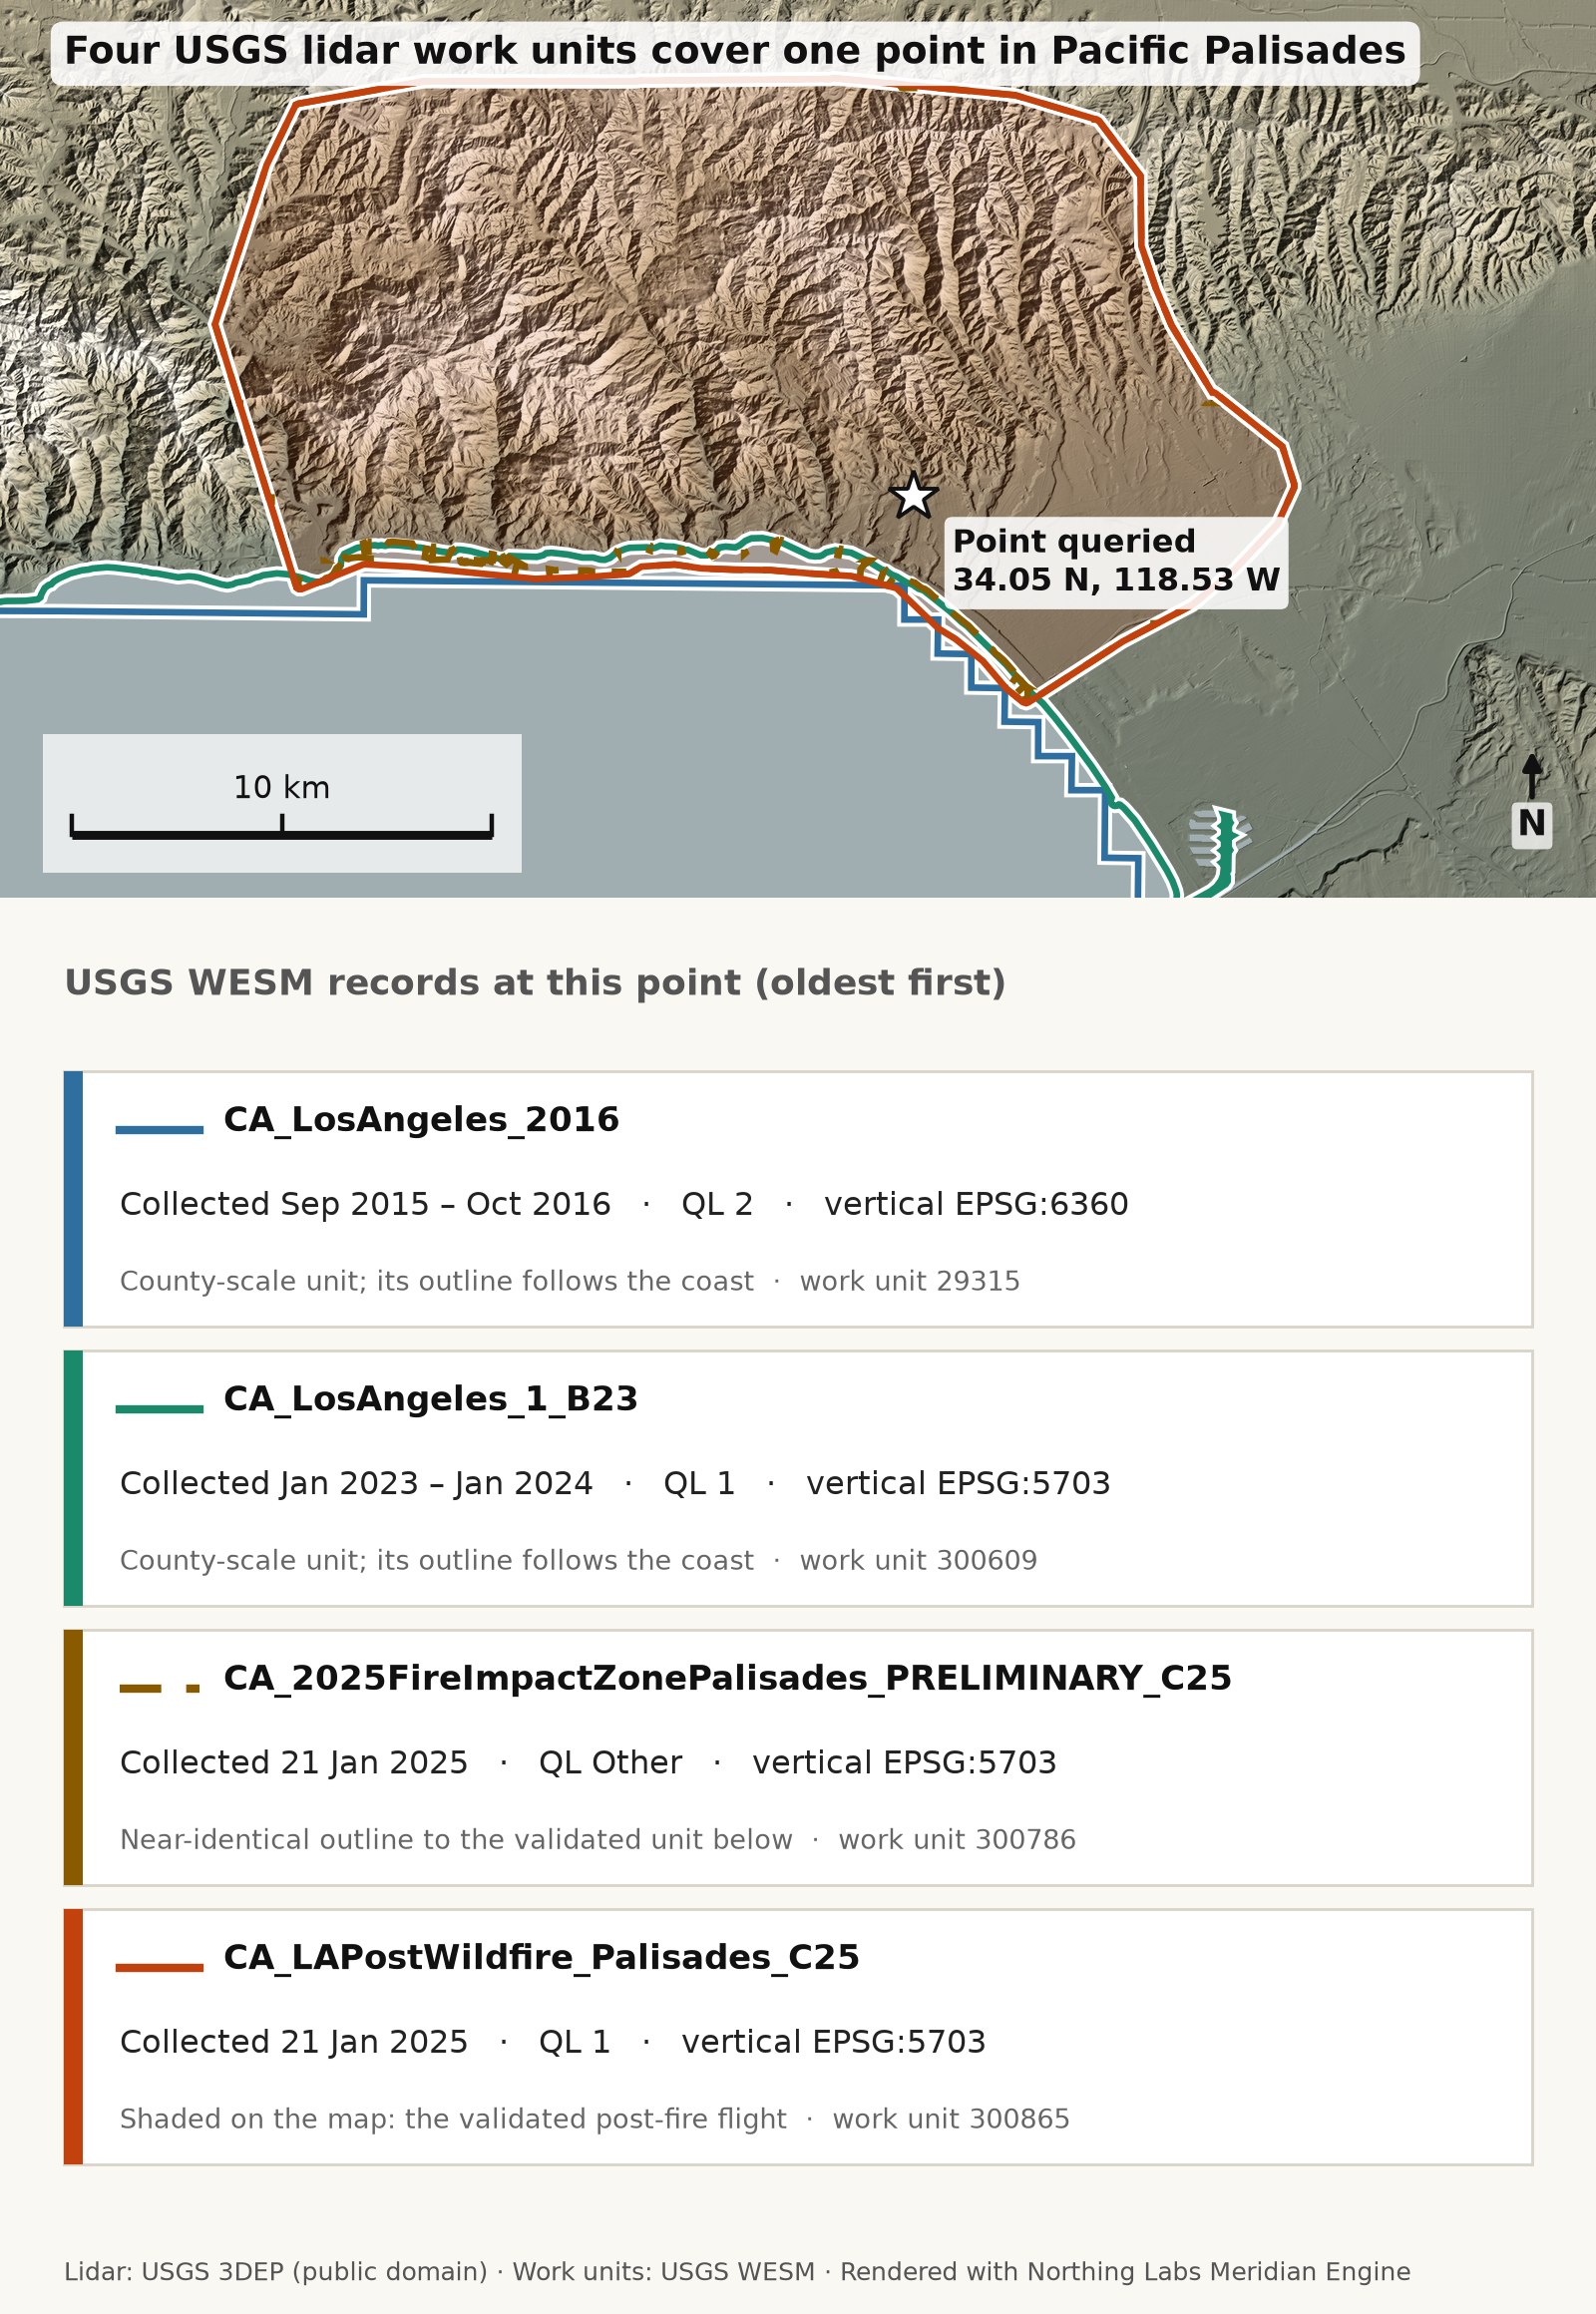Select the CA_2025FireImpactZonePalisades_PRELIMINARY_C25 title
The height and width of the screenshot is (2314, 1596).
[727, 1678]
